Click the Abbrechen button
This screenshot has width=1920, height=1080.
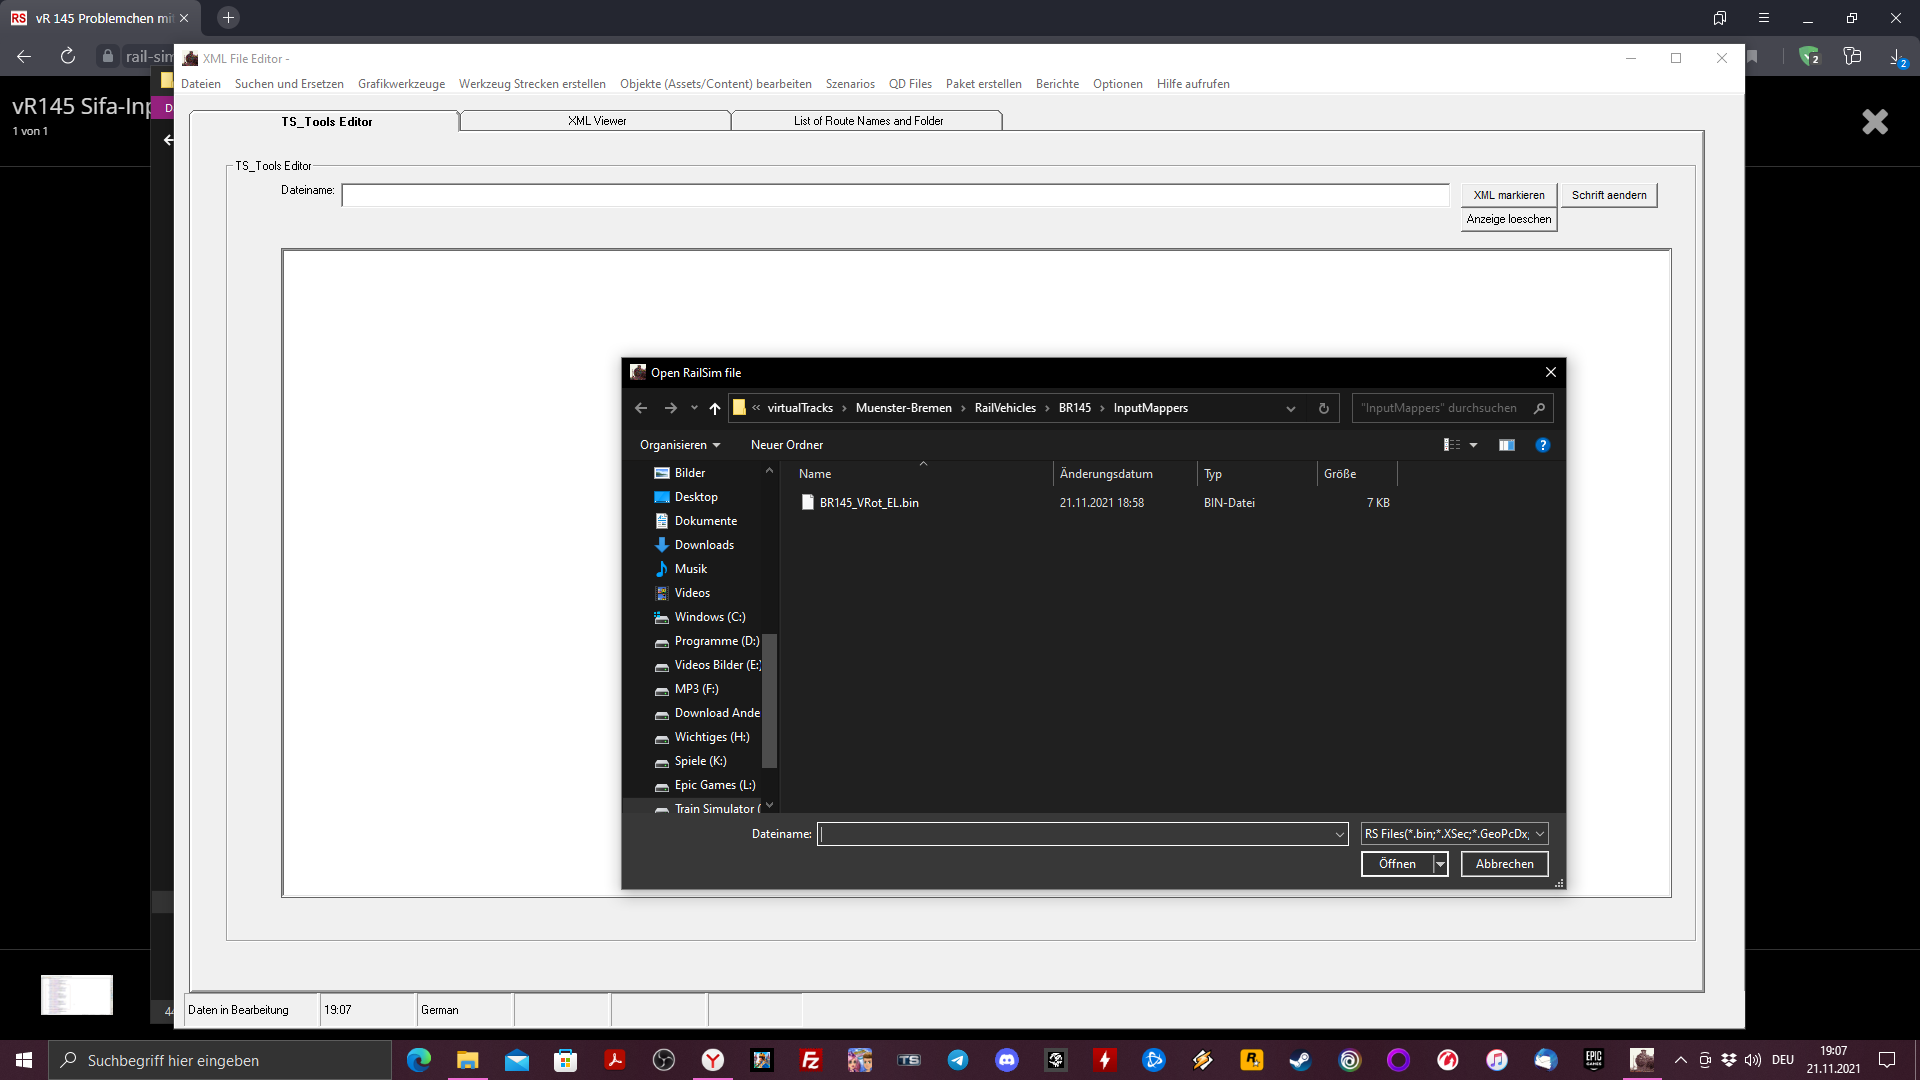pos(1504,864)
